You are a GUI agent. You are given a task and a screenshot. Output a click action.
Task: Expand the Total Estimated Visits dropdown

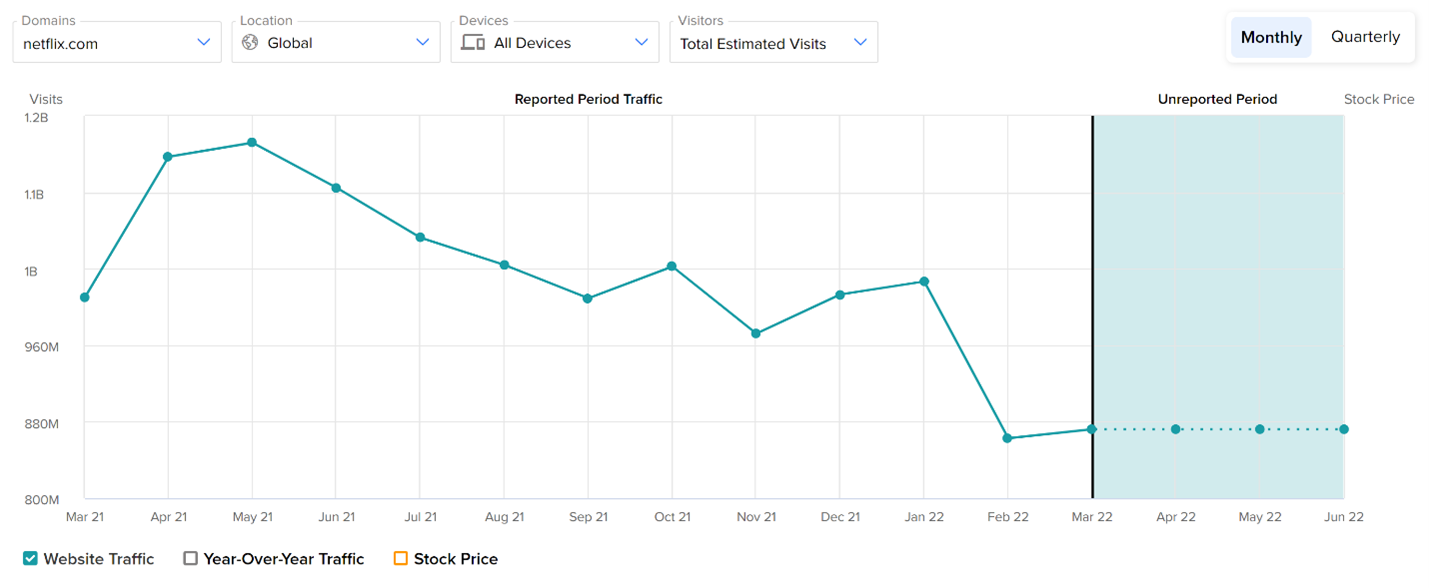[x=774, y=43]
